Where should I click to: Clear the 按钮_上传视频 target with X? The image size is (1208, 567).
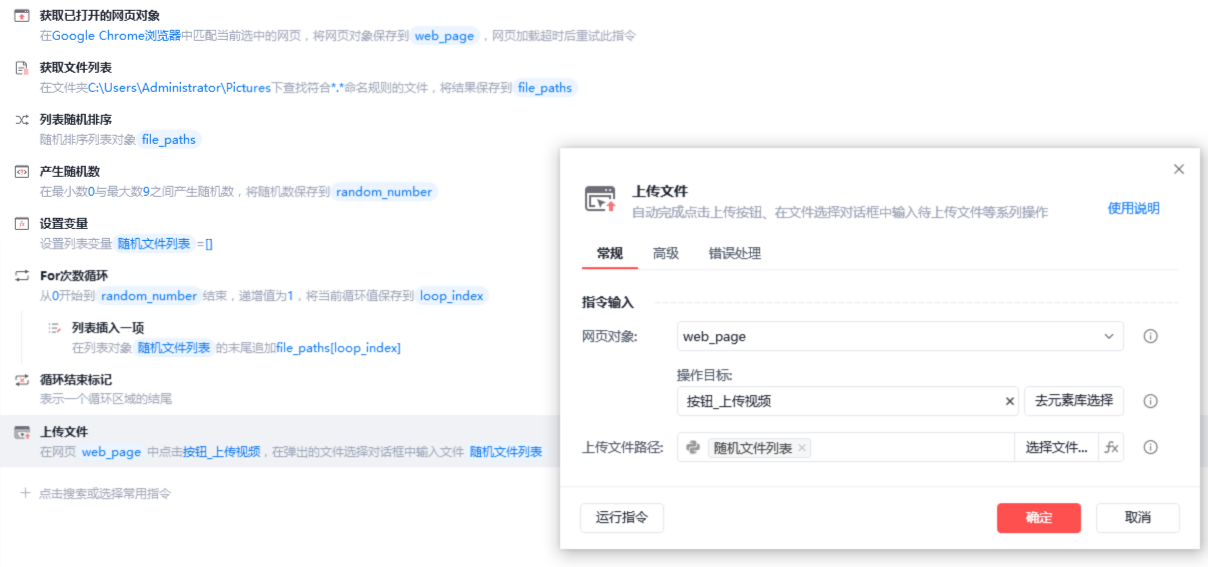click(1009, 401)
